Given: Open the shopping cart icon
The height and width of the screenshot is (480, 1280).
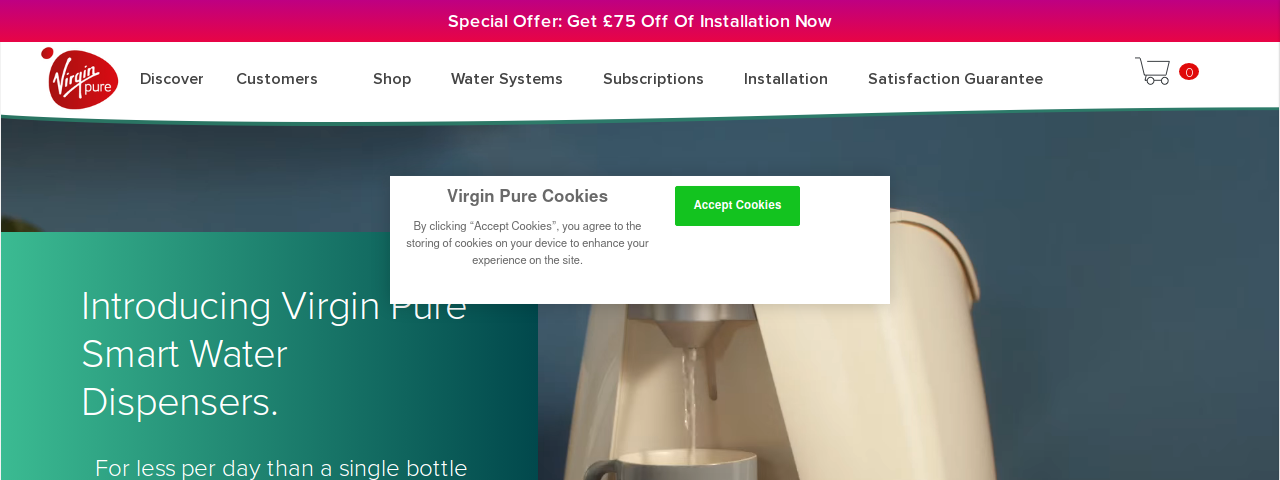Looking at the screenshot, I should (x=1152, y=71).
